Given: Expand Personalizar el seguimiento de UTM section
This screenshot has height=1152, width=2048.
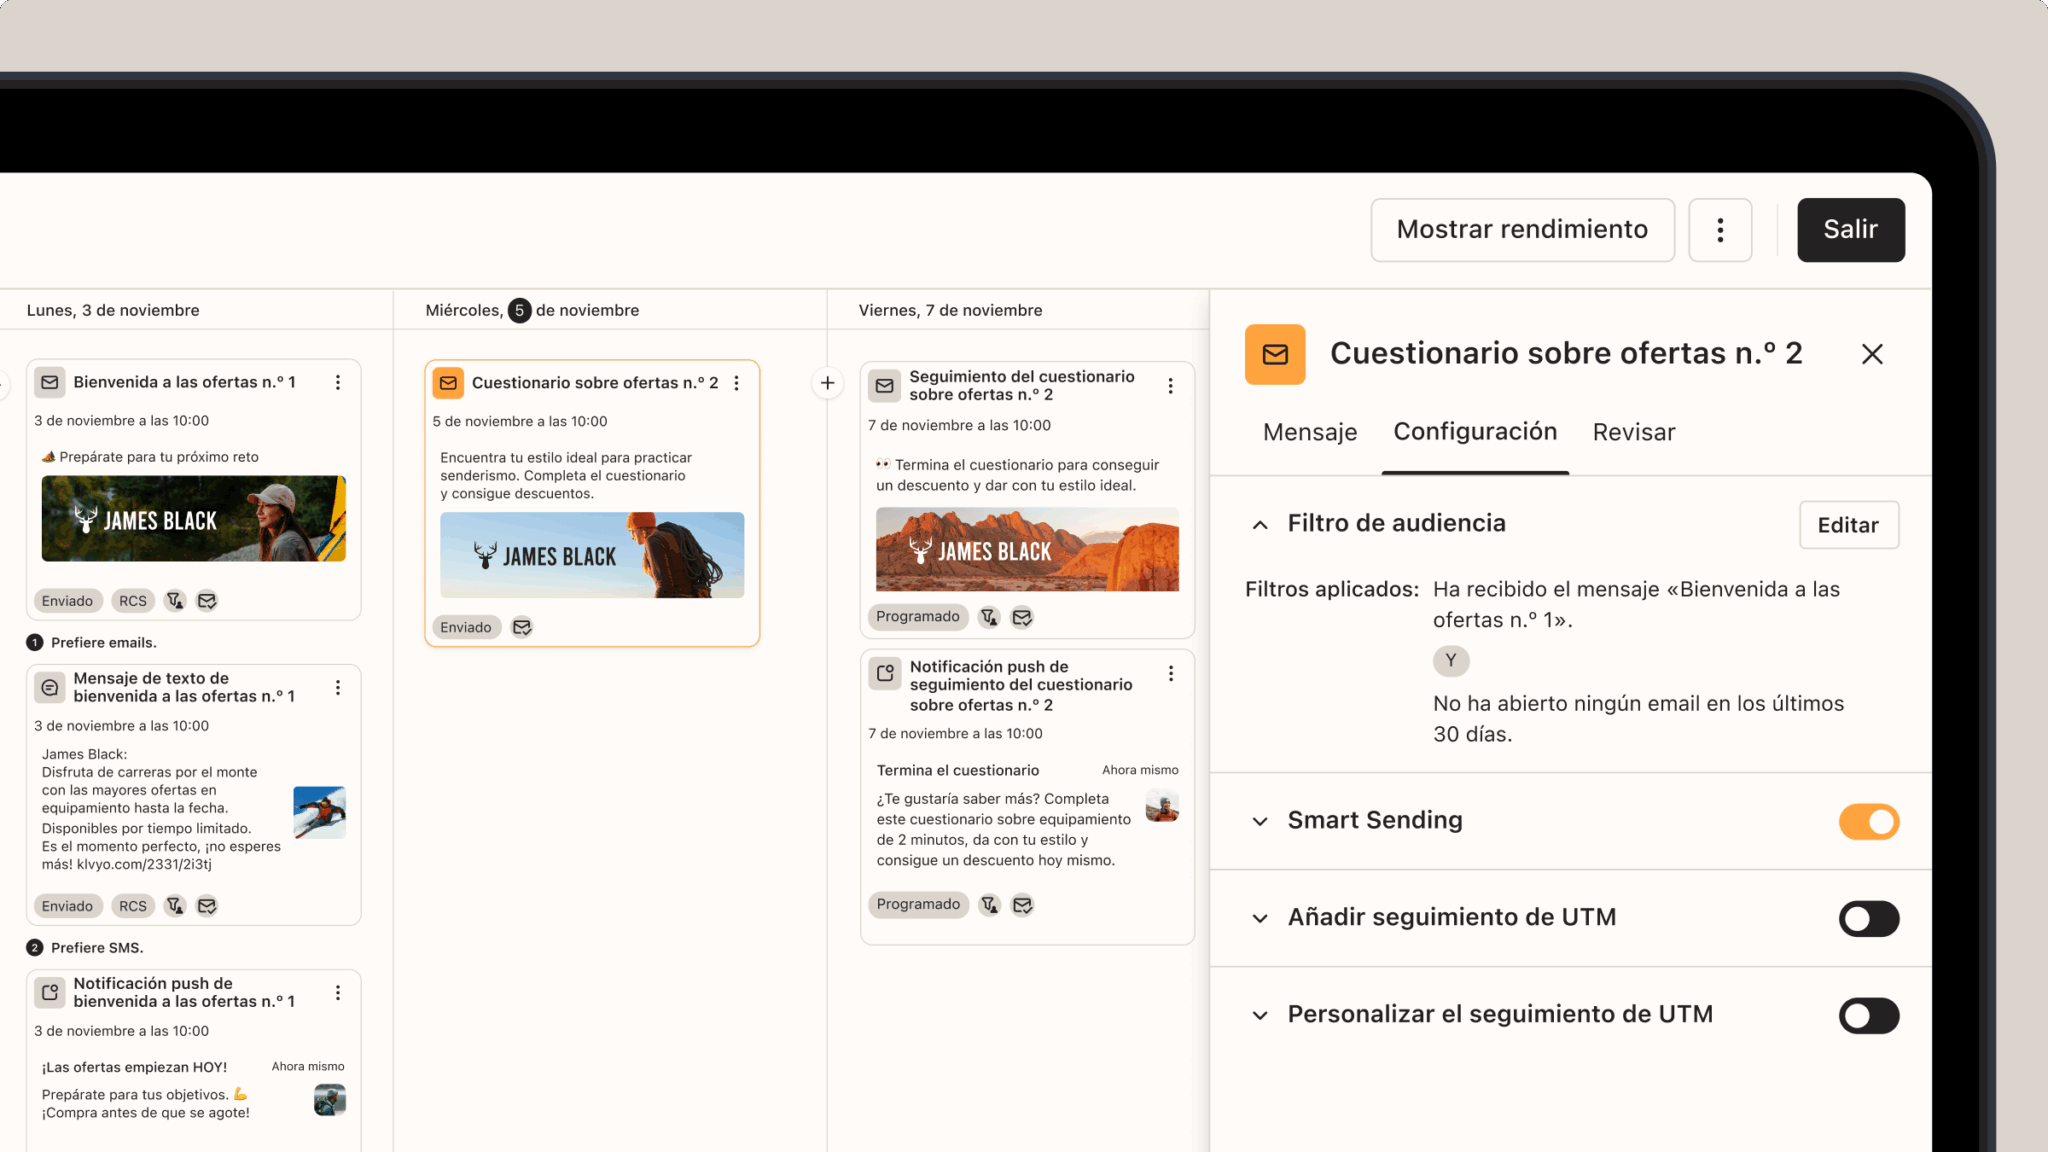Looking at the screenshot, I should point(1260,1016).
